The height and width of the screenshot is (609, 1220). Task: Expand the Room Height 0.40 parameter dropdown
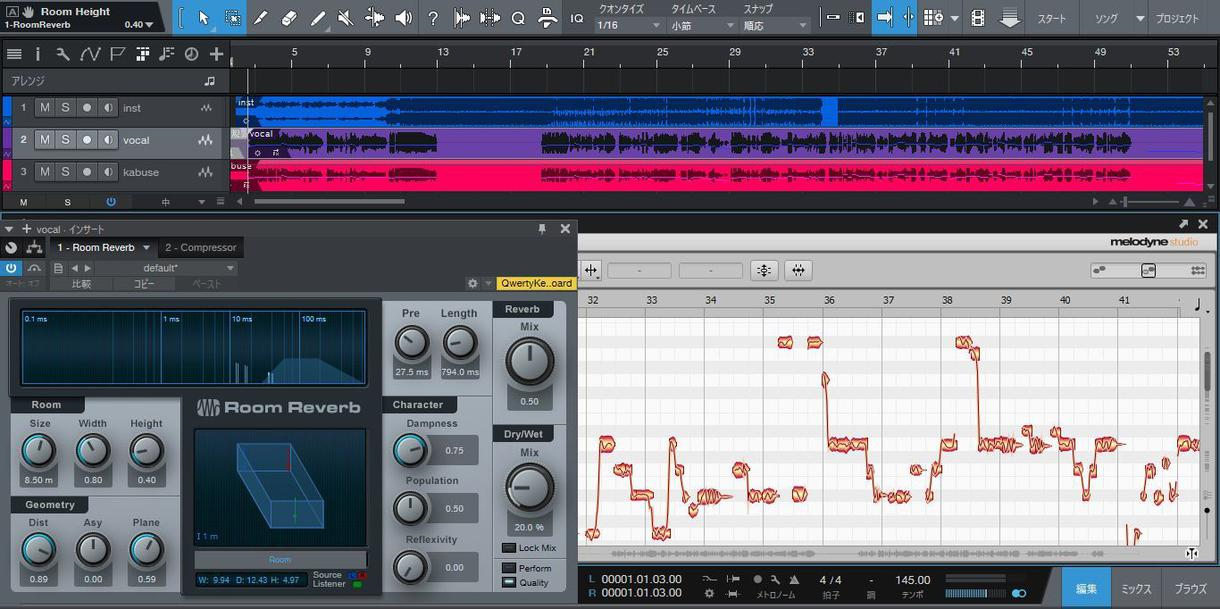pyautogui.click(x=150, y=24)
